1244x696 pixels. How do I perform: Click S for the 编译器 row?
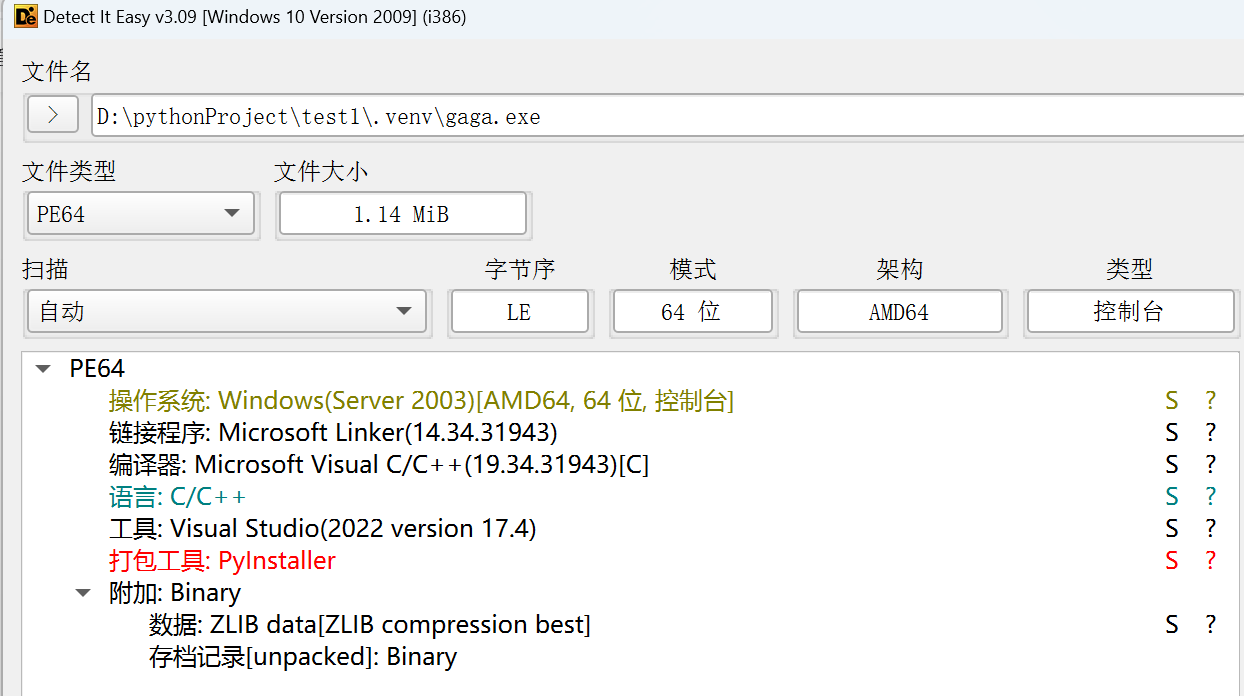click(x=1172, y=465)
